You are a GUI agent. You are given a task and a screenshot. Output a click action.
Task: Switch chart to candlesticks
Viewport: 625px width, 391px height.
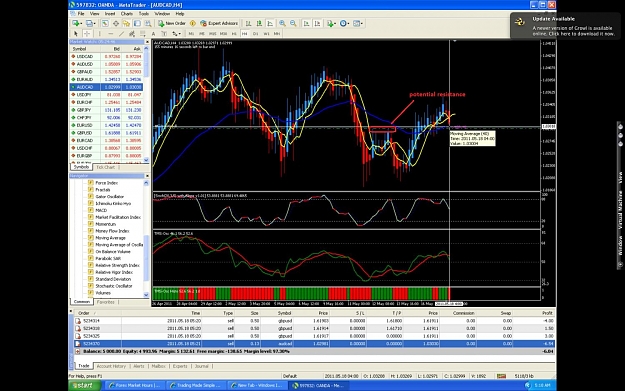[x=259, y=24]
